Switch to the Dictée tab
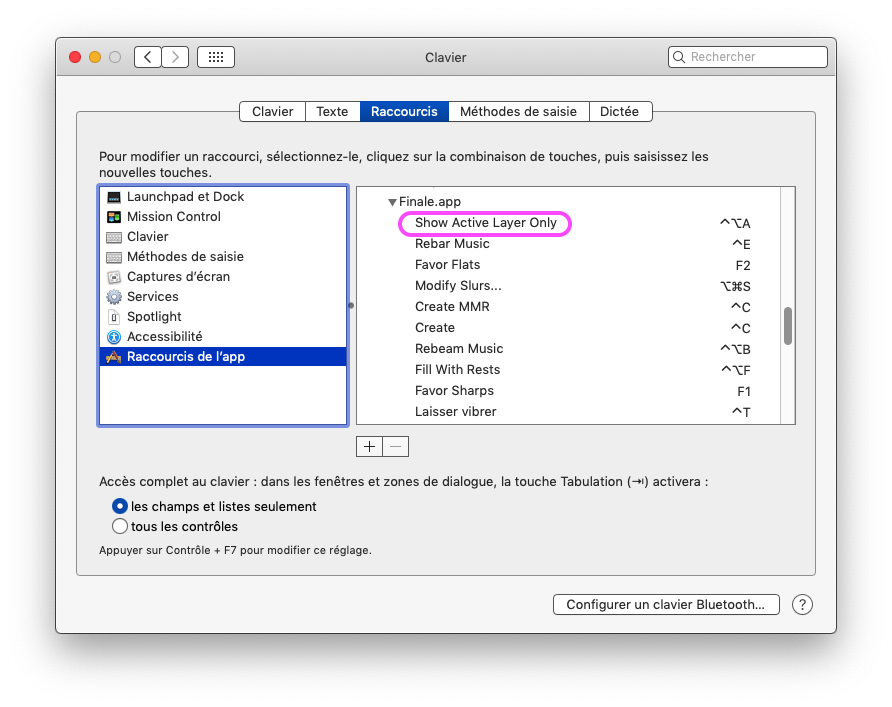Viewport: 892px width, 707px height. (620, 112)
